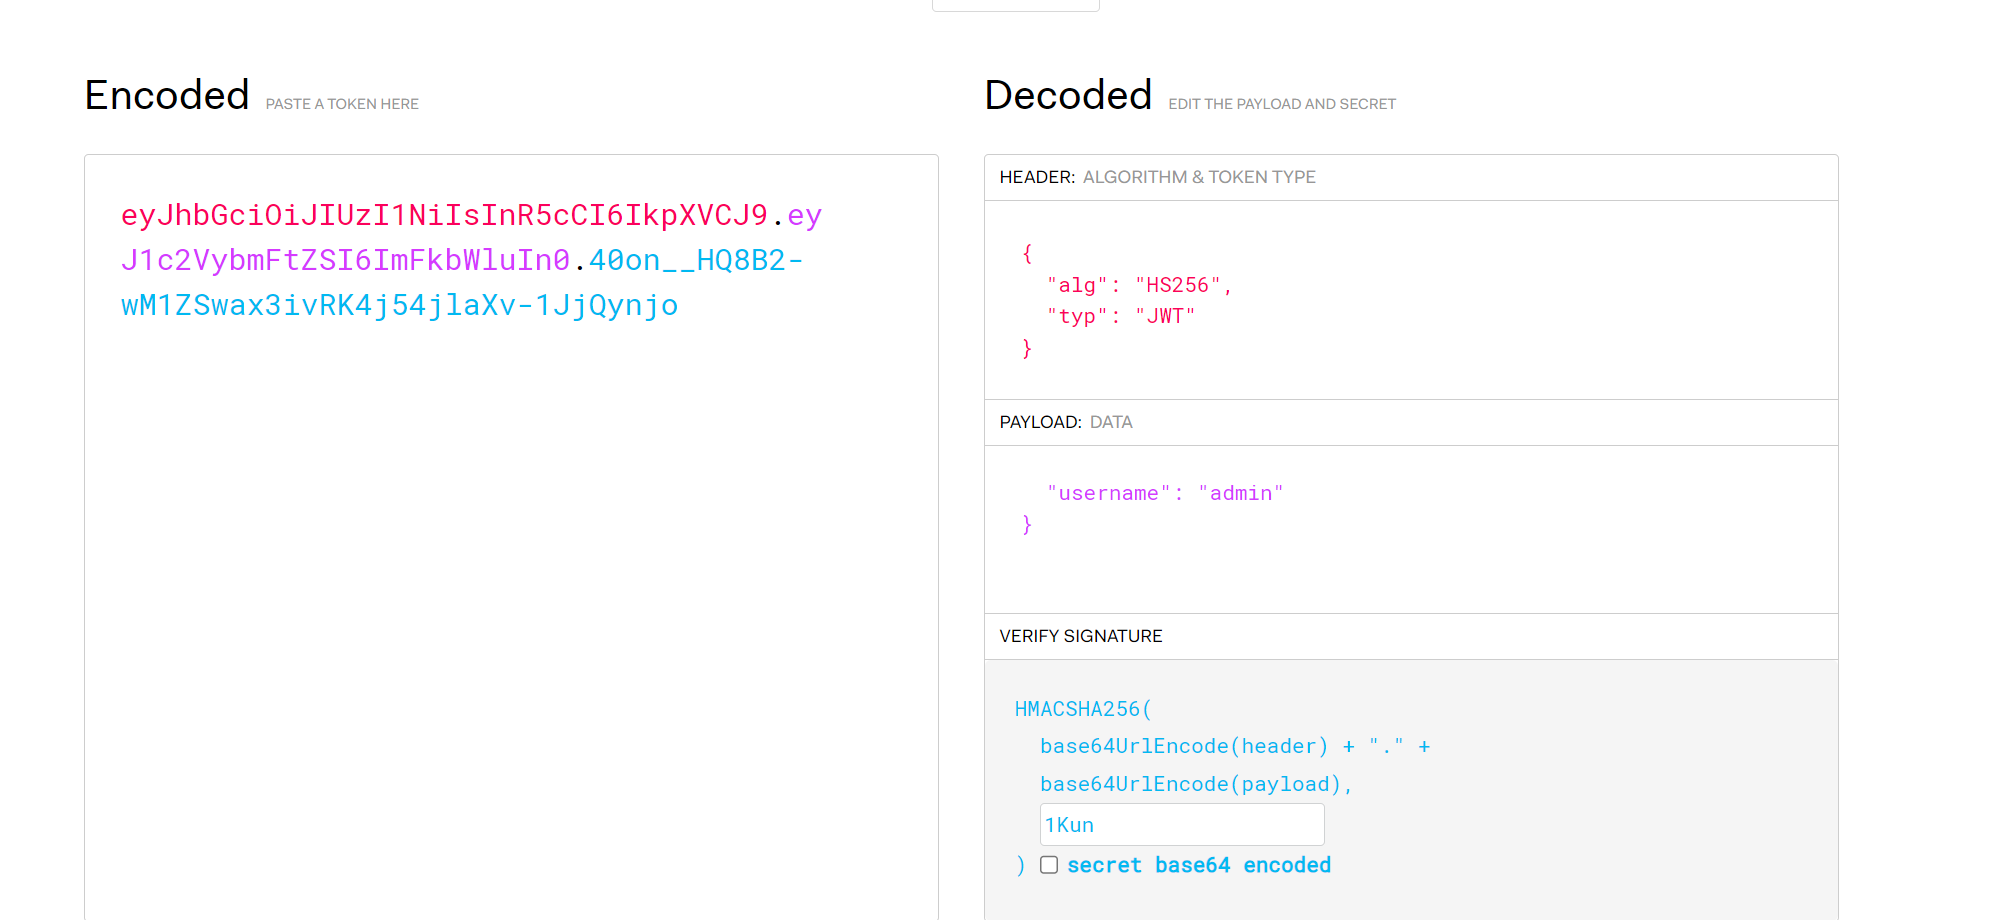Click the PASTE A TOKEN HERE hint
The width and height of the screenshot is (1997, 920).
(x=342, y=104)
